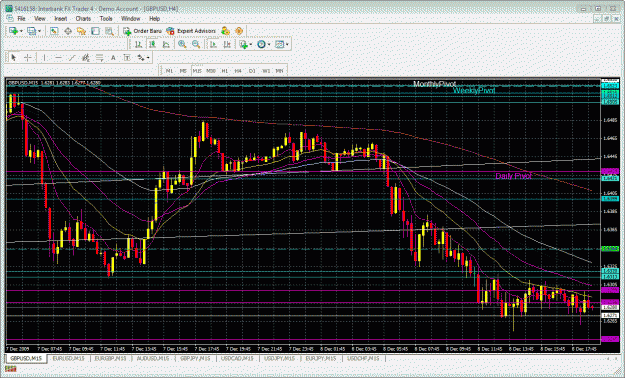Select the text tool A
Screen dimensions: 625x378
pyautogui.click(x=113, y=58)
